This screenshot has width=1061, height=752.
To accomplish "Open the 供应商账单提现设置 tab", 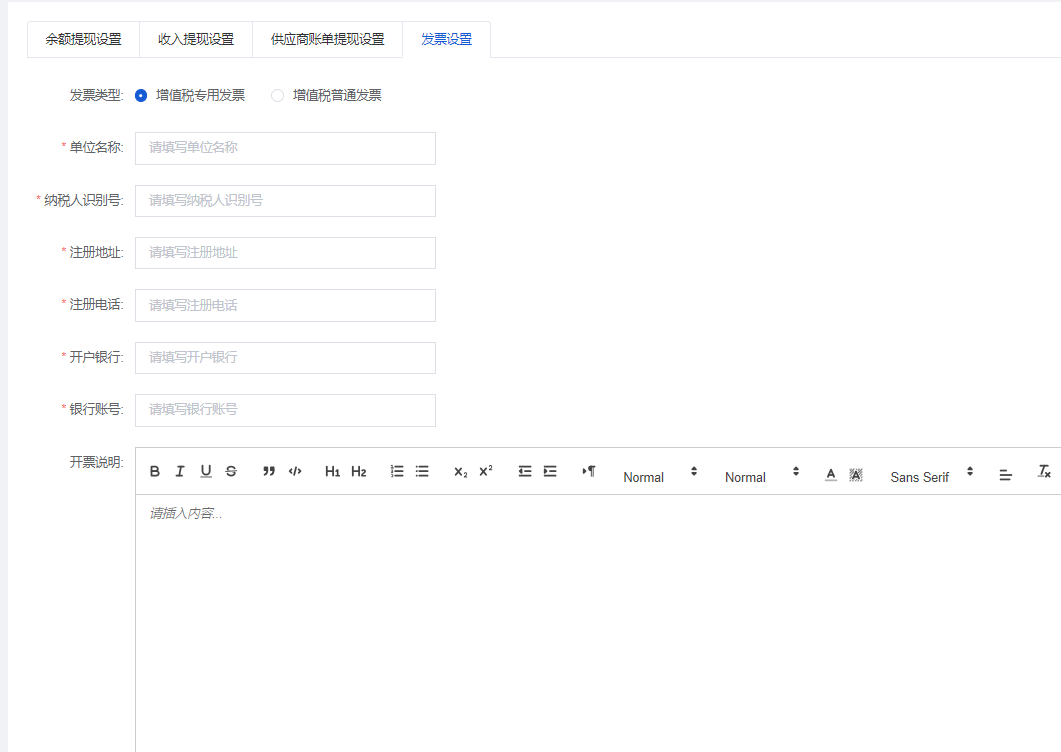I will [x=327, y=40].
